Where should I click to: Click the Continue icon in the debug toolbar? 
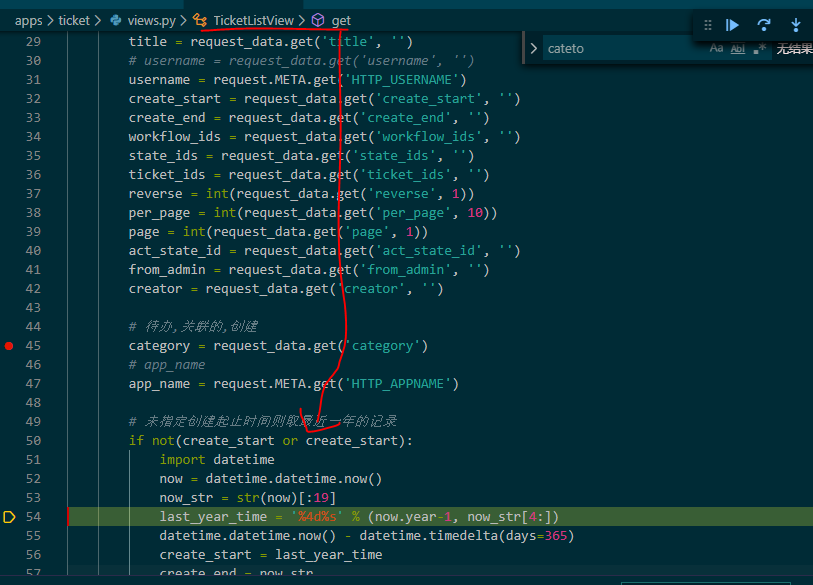click(x=733, y=25)
